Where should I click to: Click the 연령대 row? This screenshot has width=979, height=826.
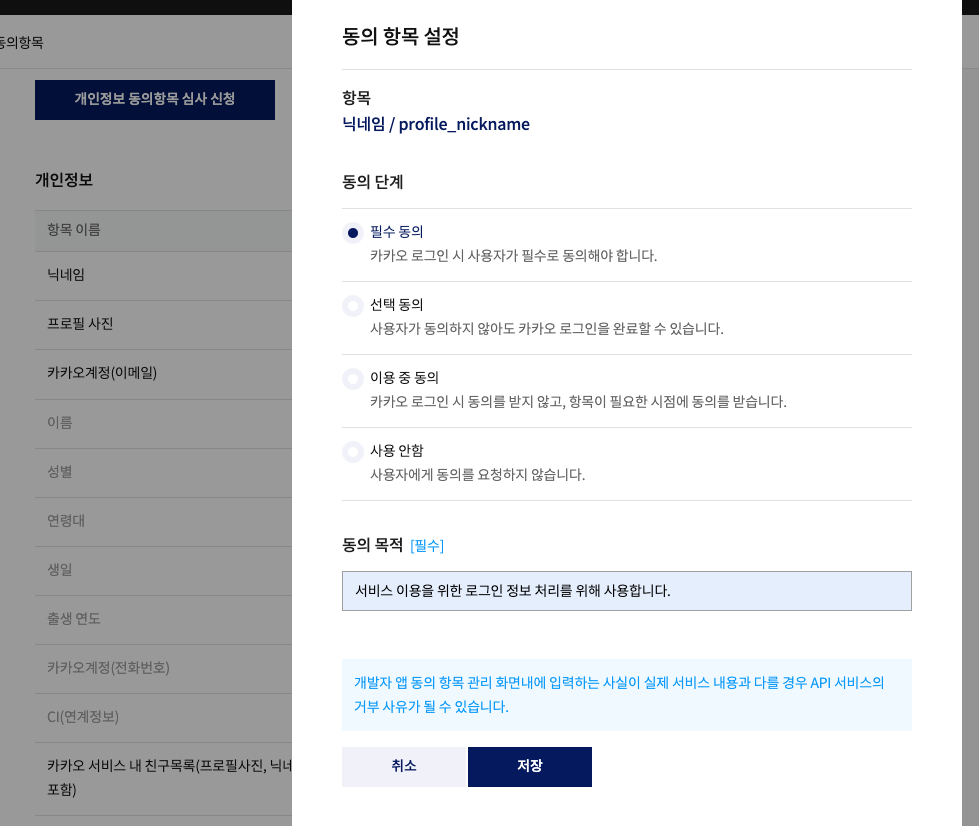(163, 521)
